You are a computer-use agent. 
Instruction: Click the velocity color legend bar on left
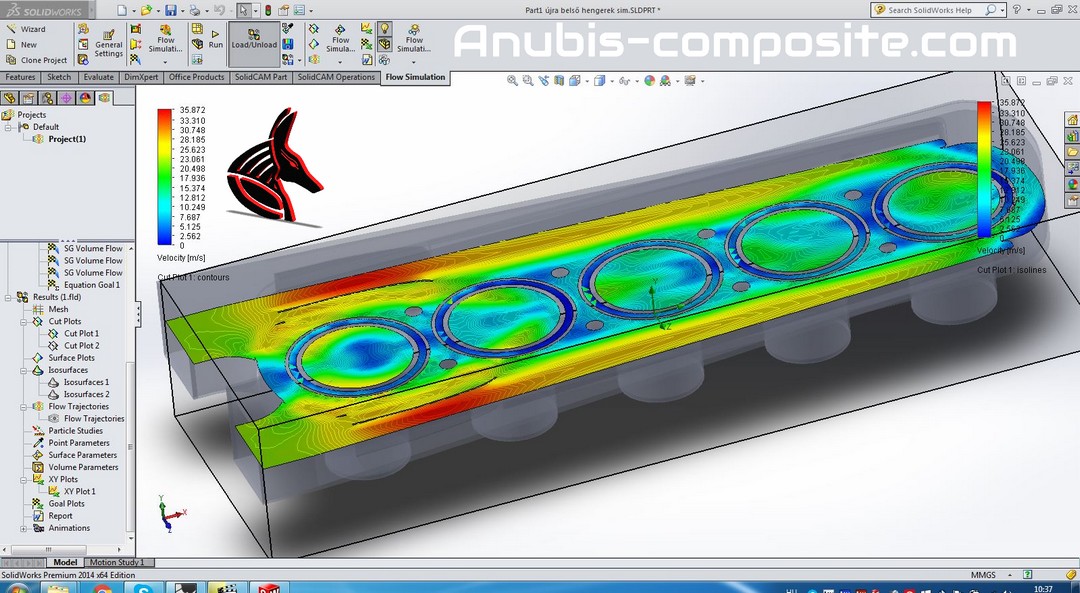[164, 176]
